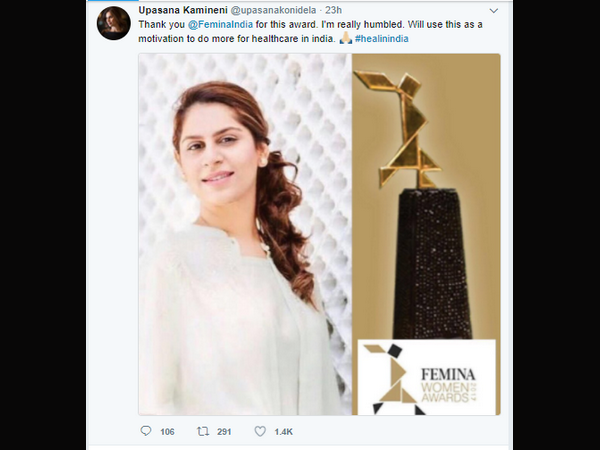Viewport: 600px width, 450px height.
Task: Select the Femina Women Awards logo
Action: (427, 375)
